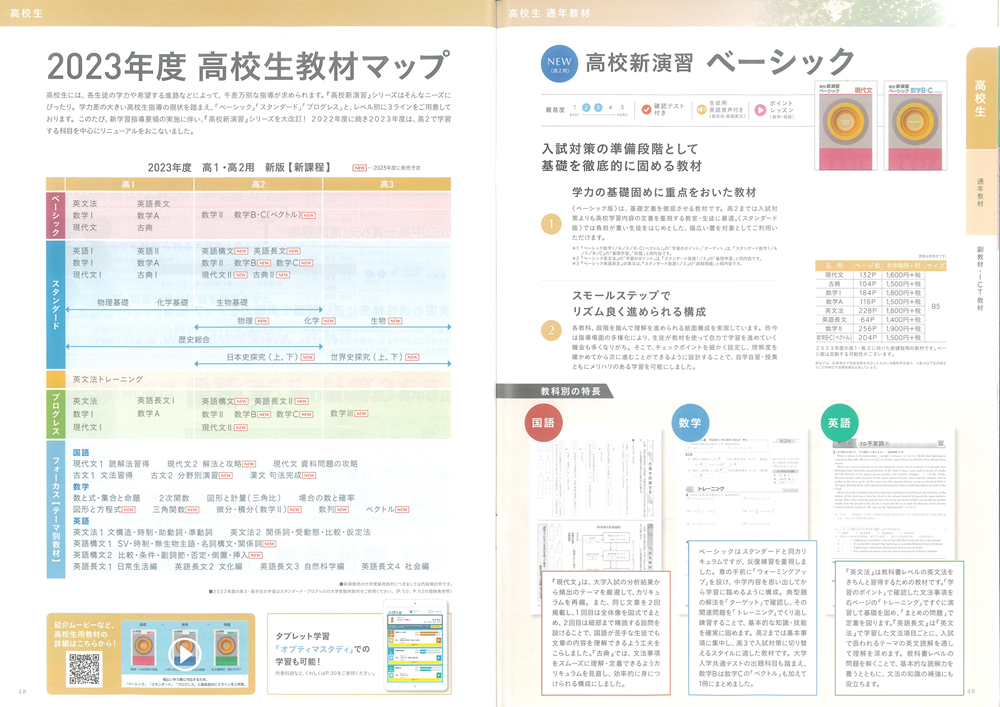Click 化学基礎 in the Standard row

coord(172,302)
